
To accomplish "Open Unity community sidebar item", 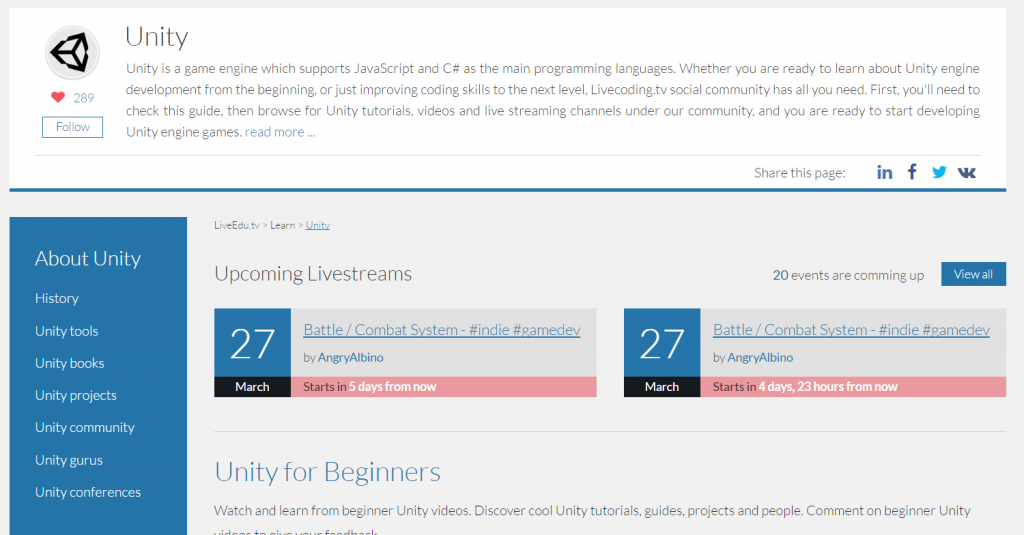I will (85, 427).
